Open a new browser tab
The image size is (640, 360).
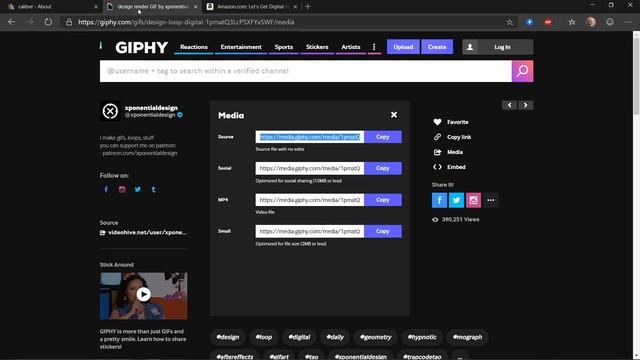coord(308,7)
